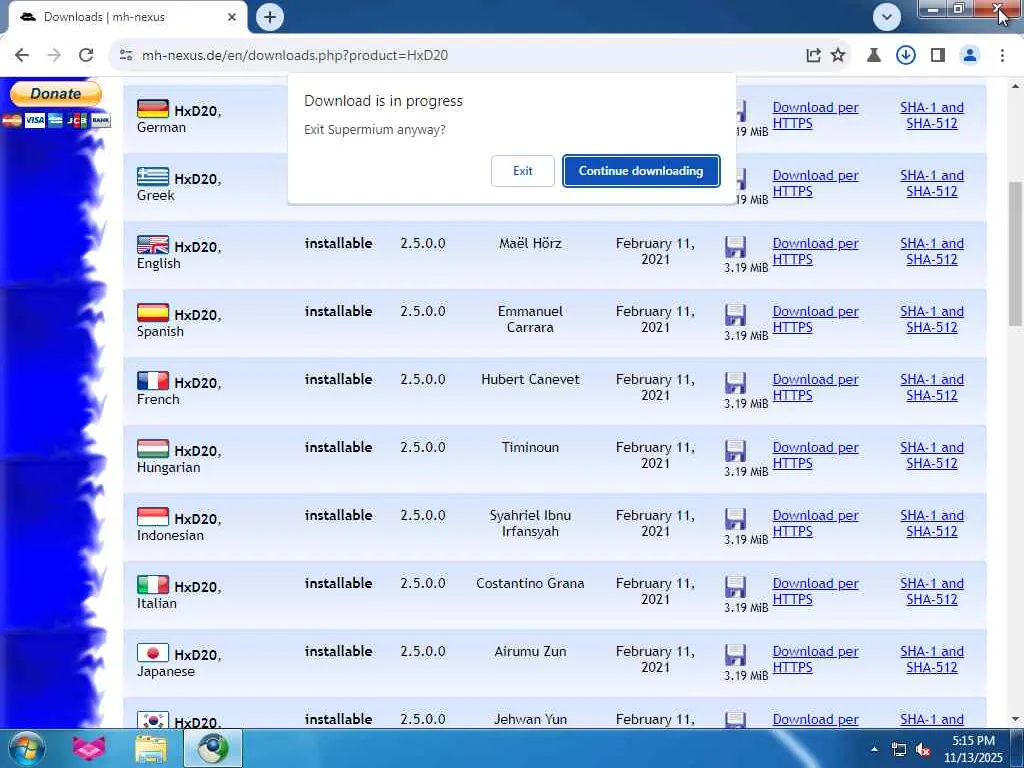
Task: Download per HTTPS for English HxD20
Action: pyautogui.click(x=815, y=251)
